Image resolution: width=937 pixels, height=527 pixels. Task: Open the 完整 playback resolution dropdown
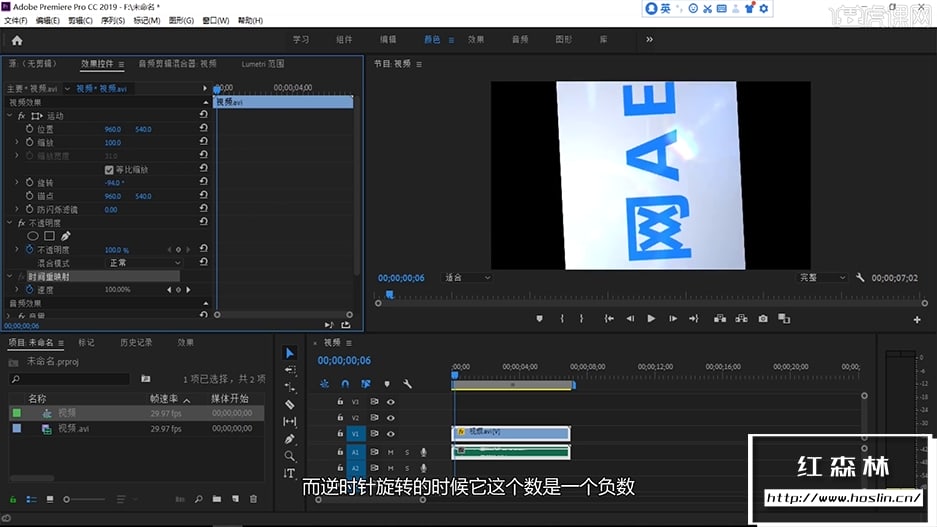[822, 277]
